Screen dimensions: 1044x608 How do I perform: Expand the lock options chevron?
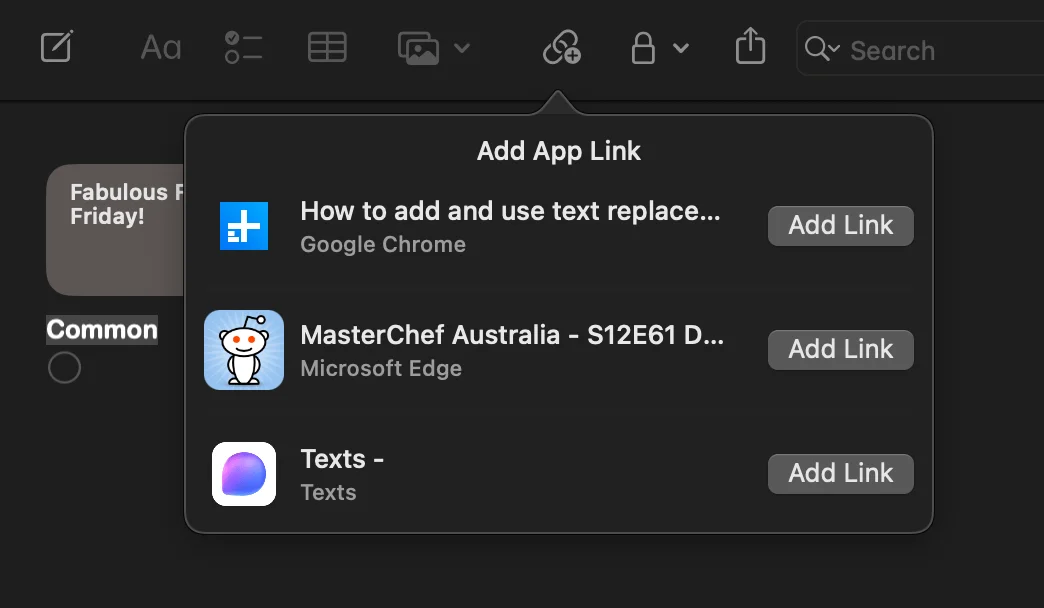pos(681,47)
